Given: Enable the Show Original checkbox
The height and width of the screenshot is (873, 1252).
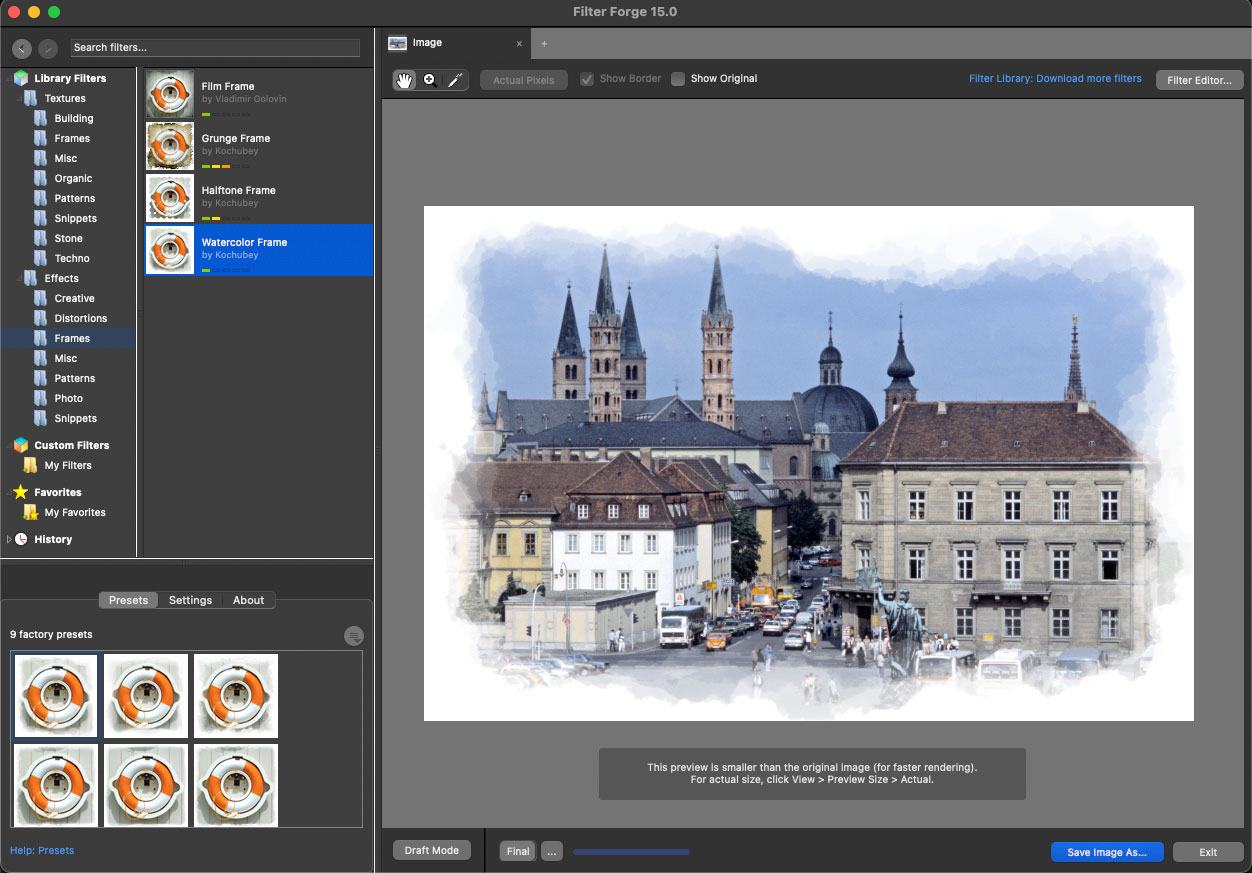Looking at the screenshot, I should (678, 79).
